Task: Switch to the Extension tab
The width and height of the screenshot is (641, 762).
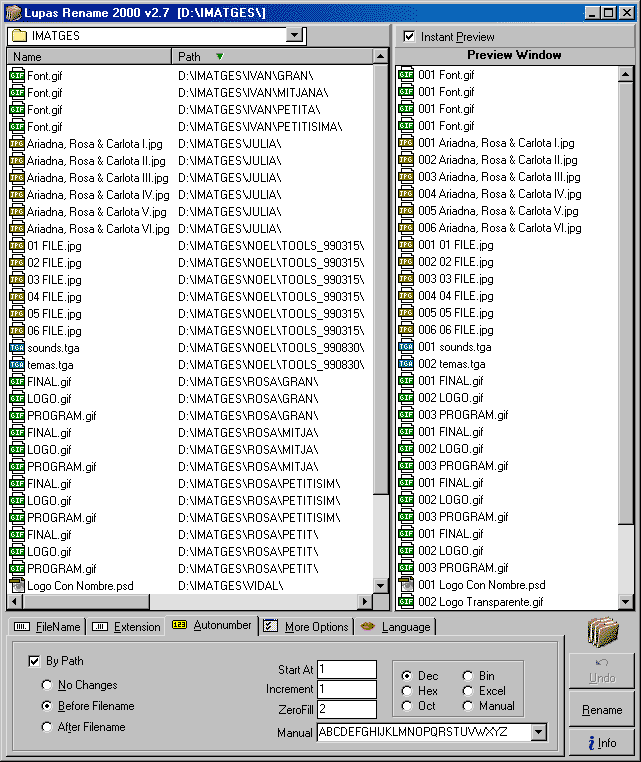Action: tap(126, 627)
